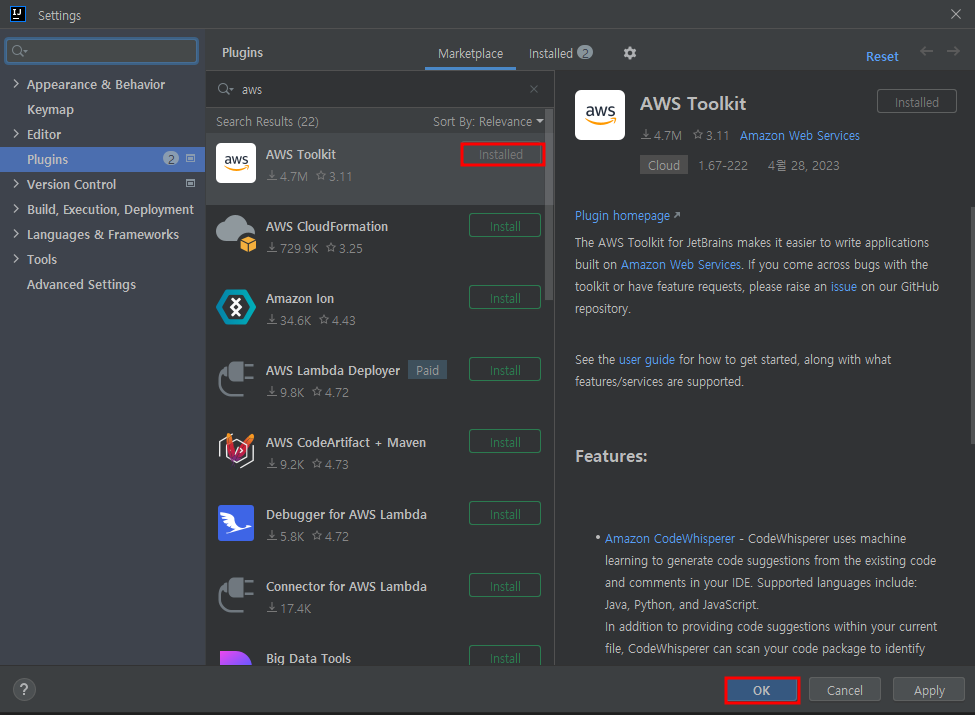Click the IntelliJ logo in title bar
Image resolution: width=975 pixels, height=715 pixels.
point(17,14)
